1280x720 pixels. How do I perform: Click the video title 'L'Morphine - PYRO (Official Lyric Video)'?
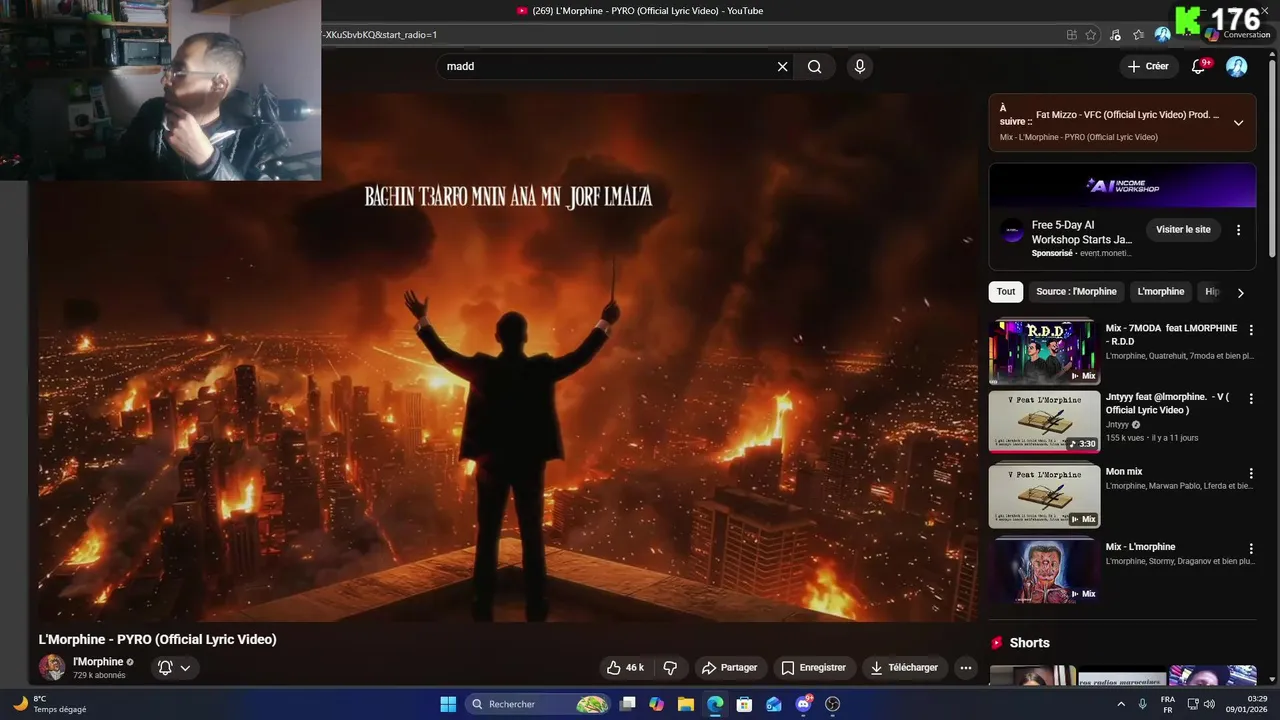(x=157, y=639)
